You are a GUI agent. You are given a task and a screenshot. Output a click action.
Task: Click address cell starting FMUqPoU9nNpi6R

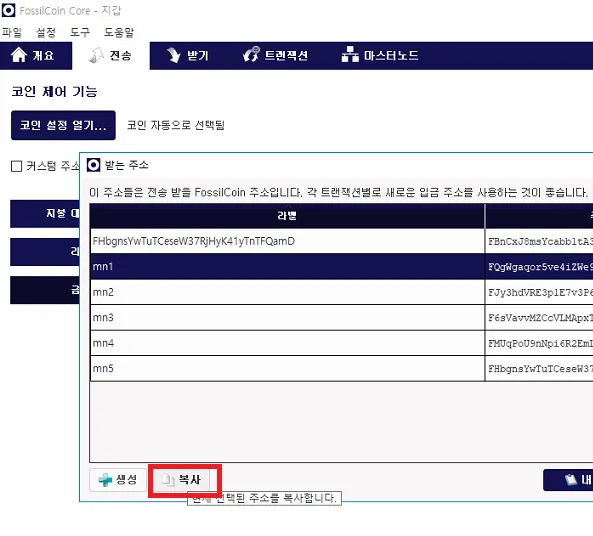(x=540, y=343)
